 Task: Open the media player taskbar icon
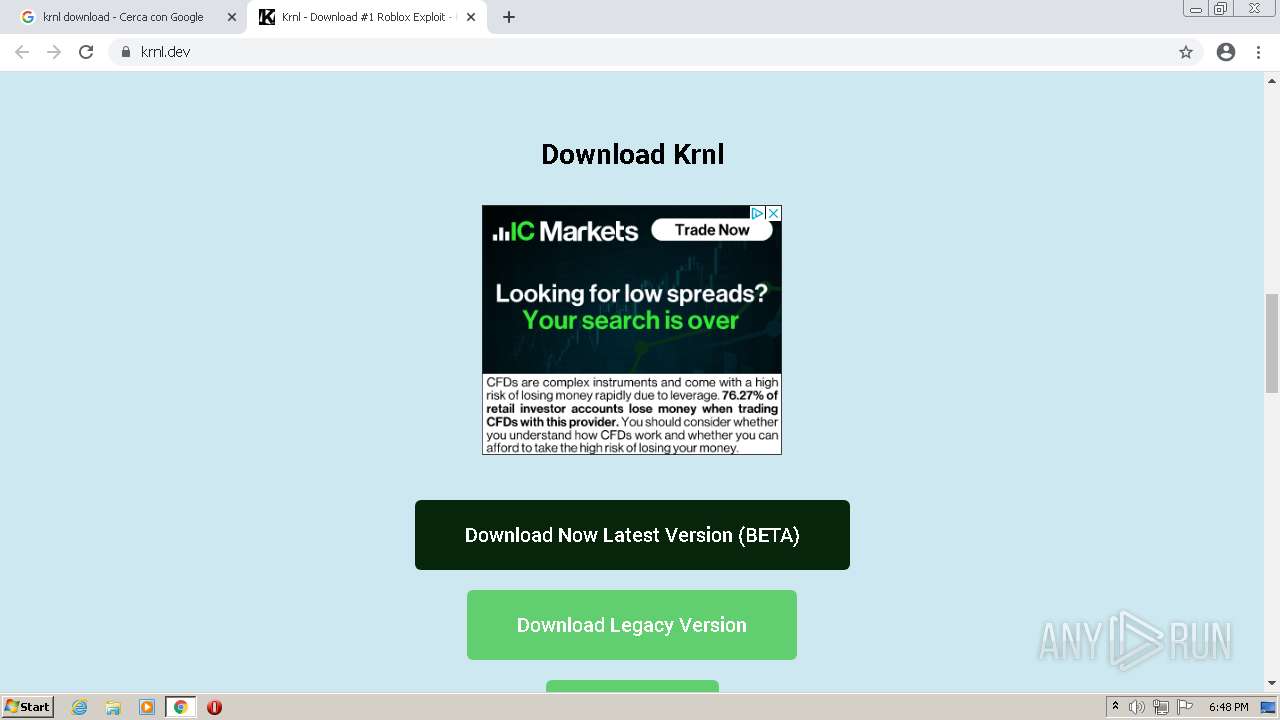tap(147, 707)
